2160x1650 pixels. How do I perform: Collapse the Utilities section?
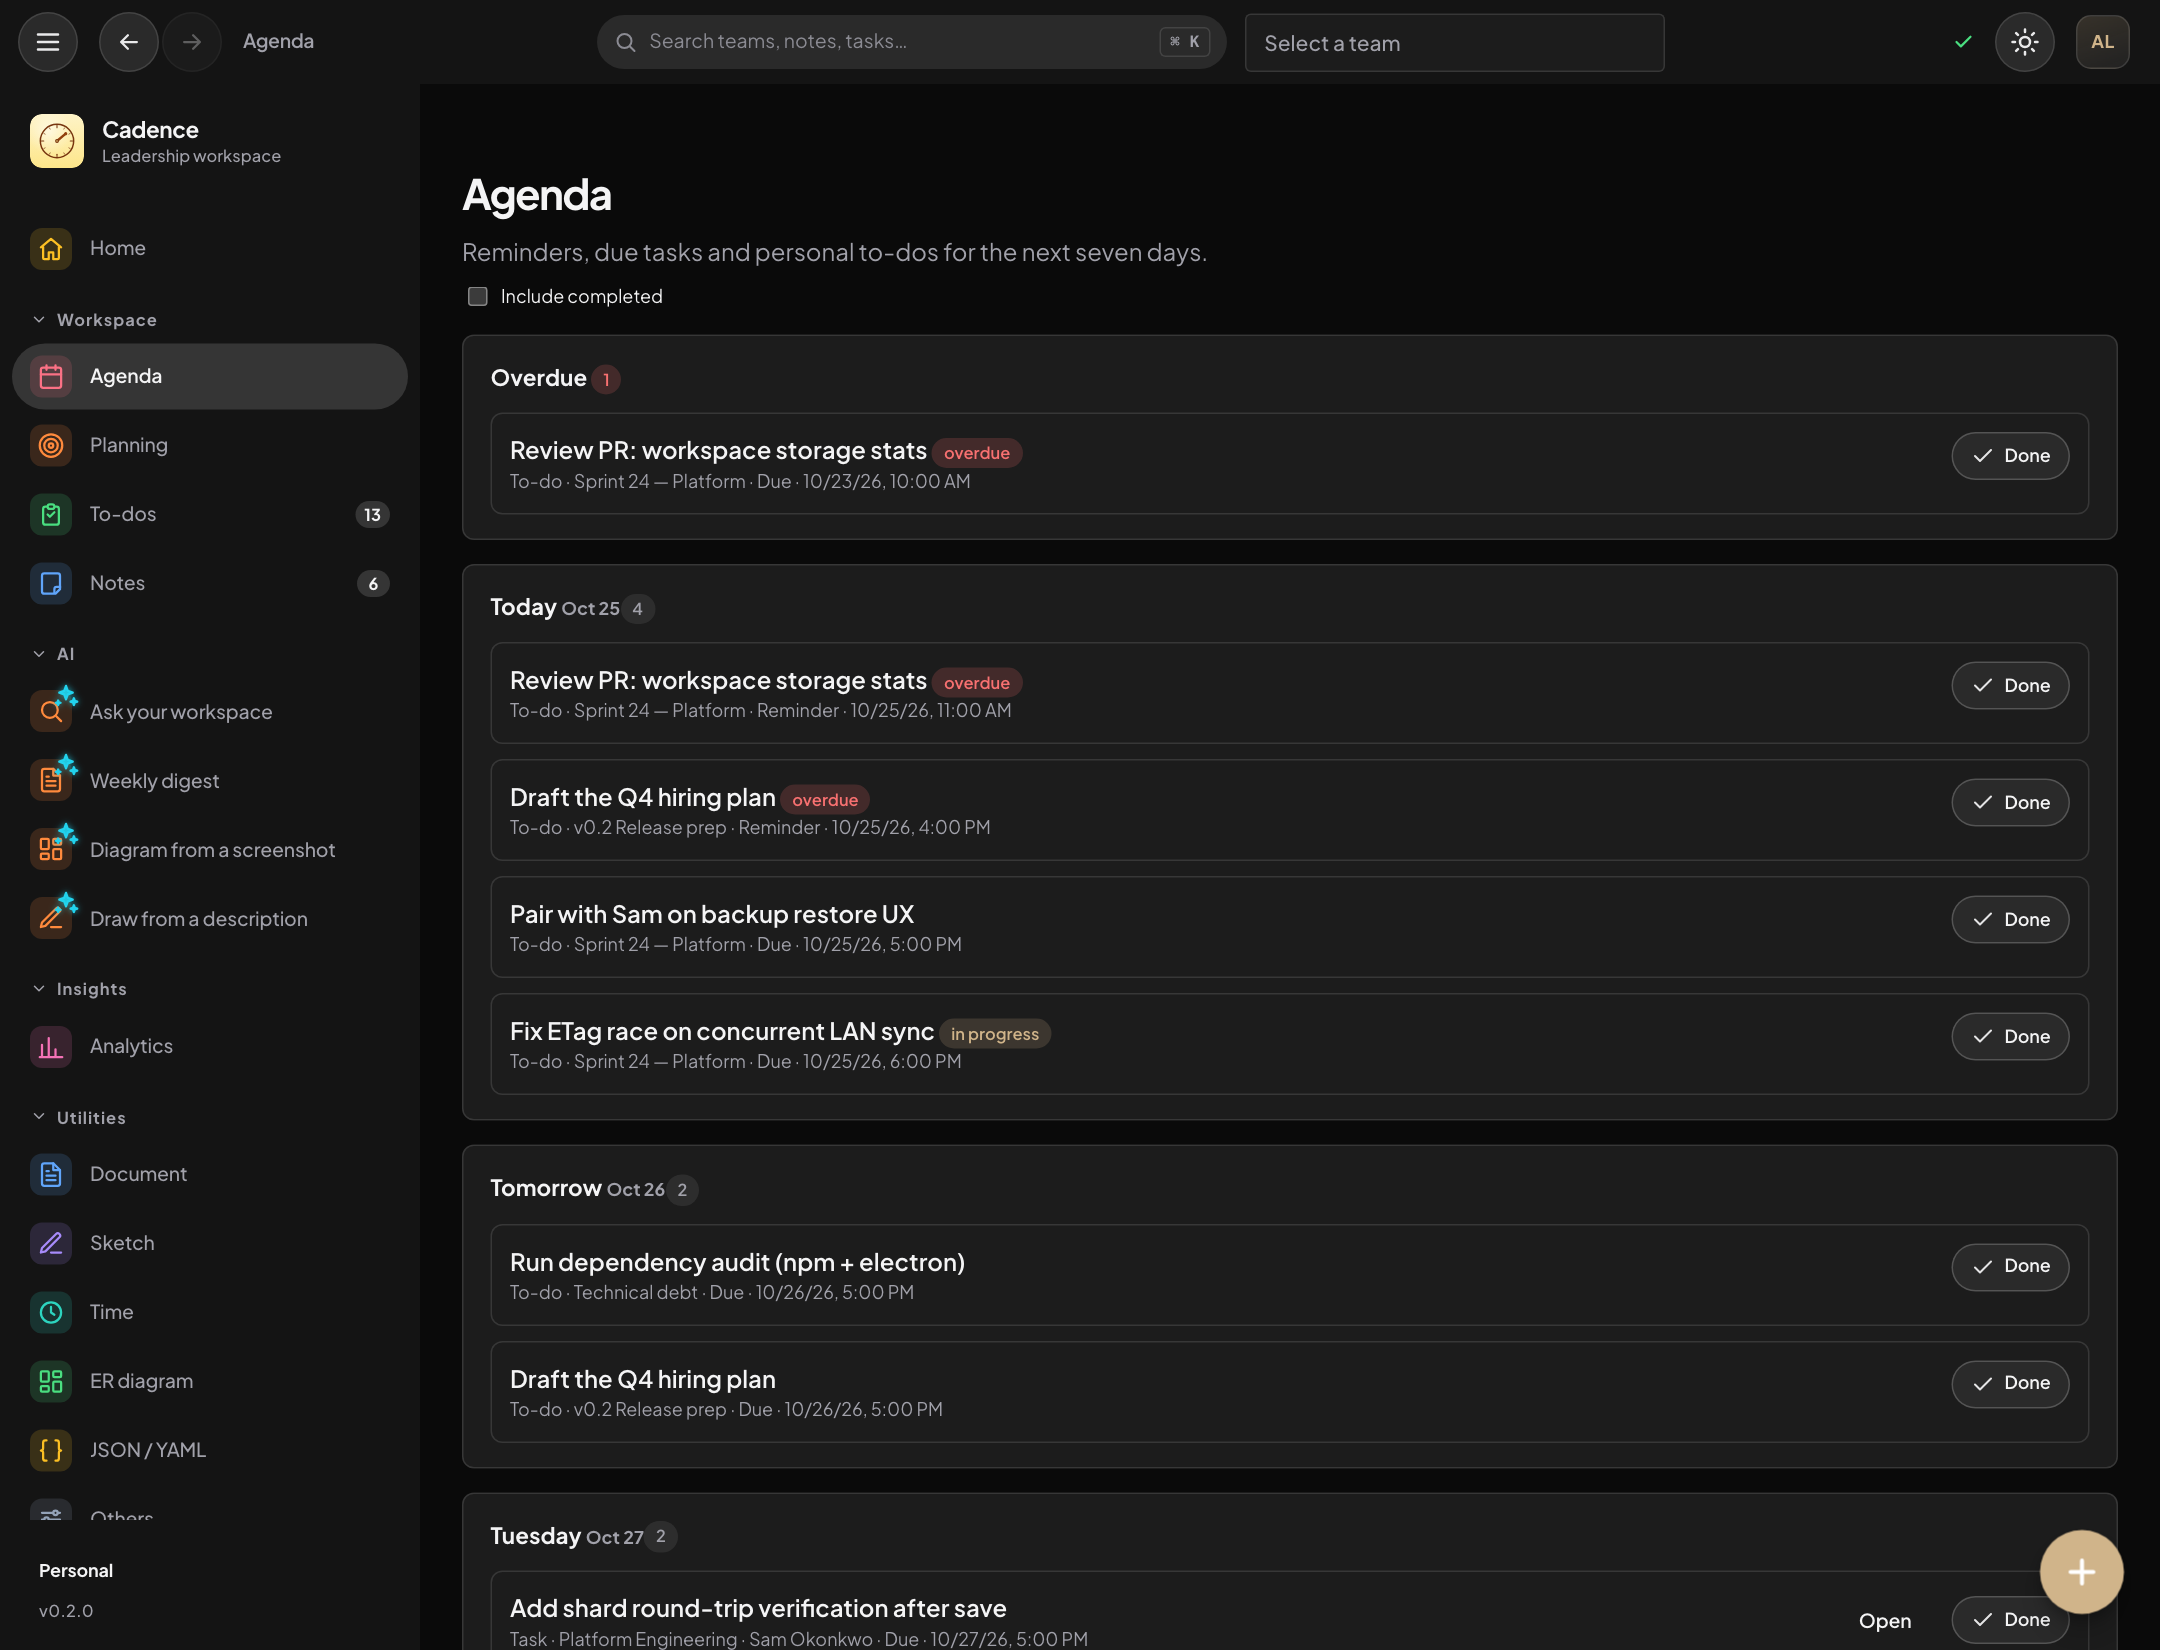click(80, 1118)
